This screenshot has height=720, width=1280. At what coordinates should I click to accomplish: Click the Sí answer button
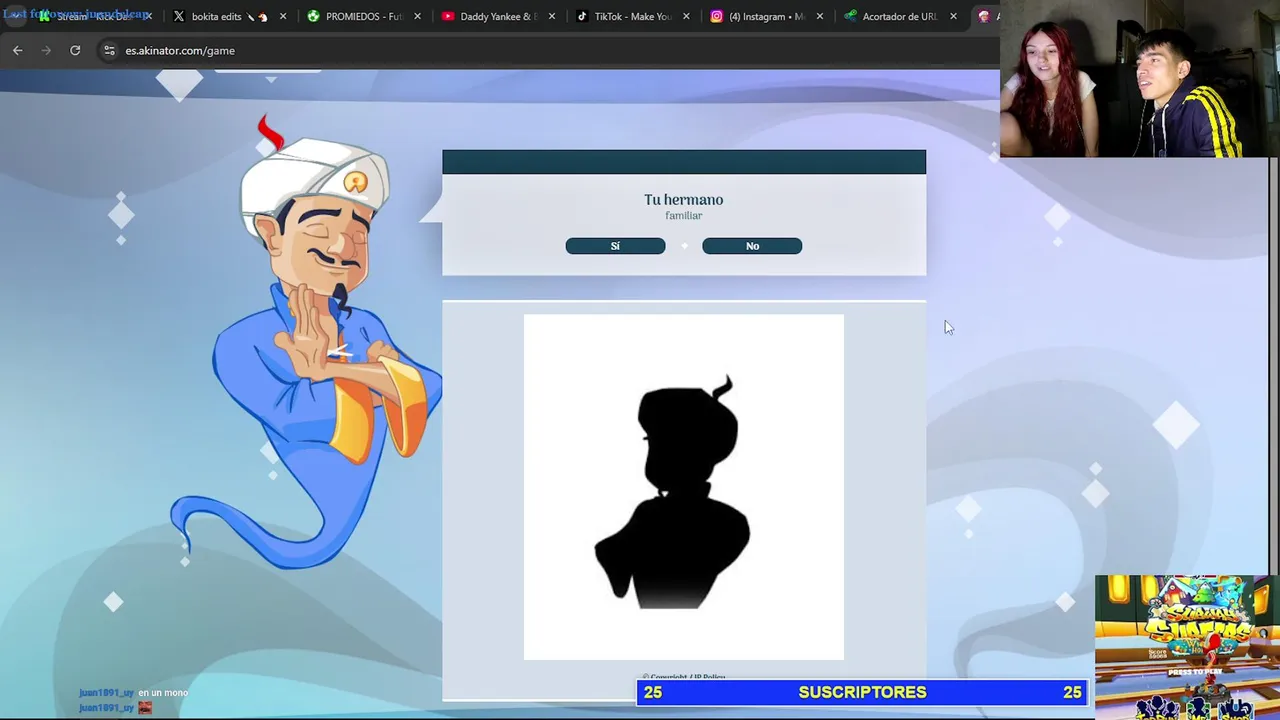pos(615,246)
